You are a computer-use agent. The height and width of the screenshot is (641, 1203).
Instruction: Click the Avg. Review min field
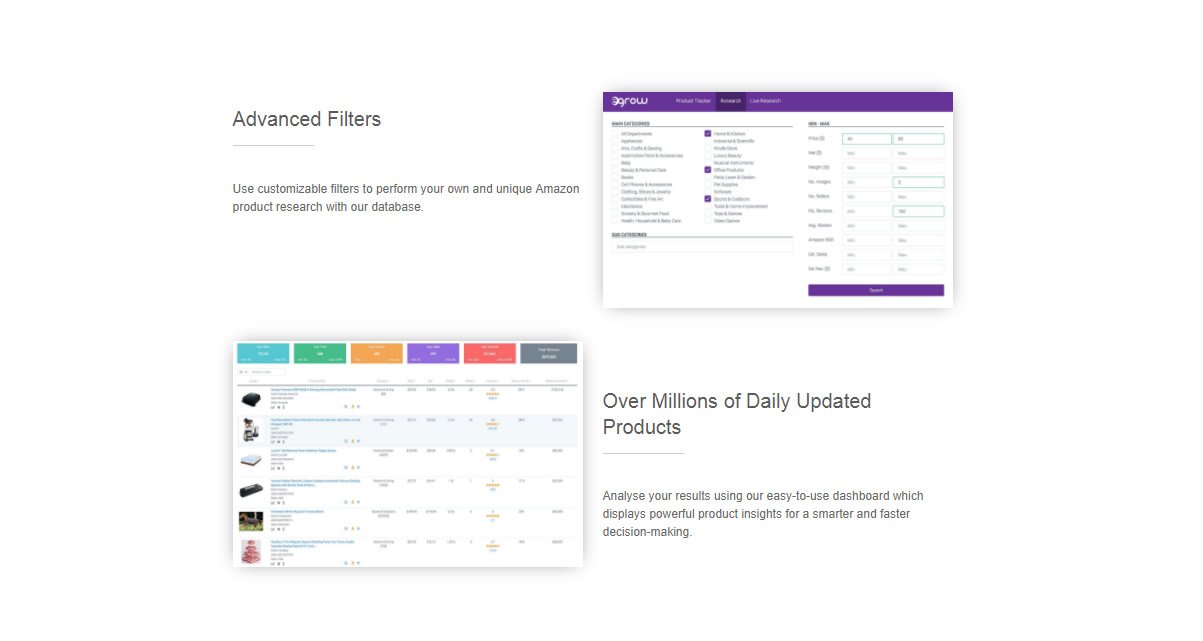pyautogui.click(x=867, y=226)
